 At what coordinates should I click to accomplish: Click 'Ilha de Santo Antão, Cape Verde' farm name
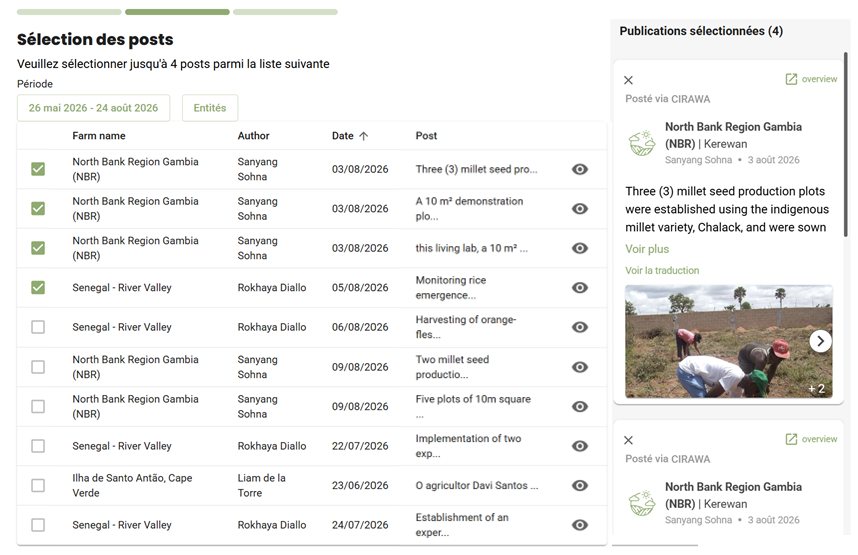(132, 485)
